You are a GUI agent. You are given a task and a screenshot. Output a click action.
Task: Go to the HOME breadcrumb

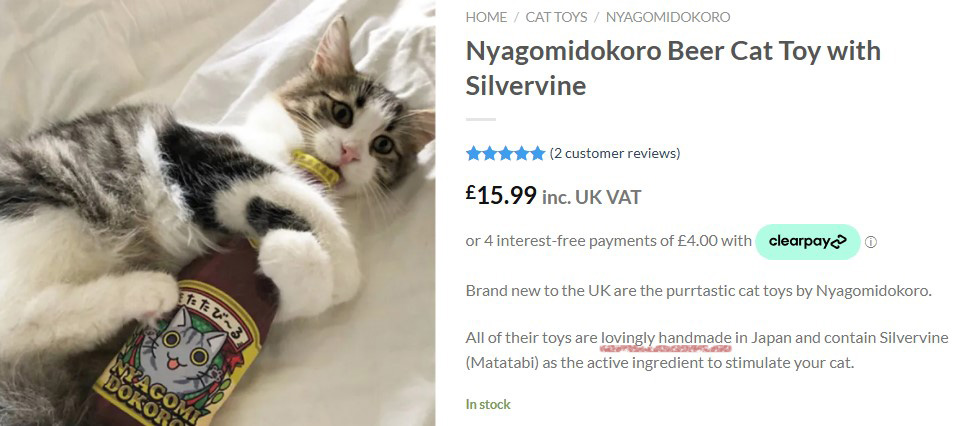coord(486,17)
